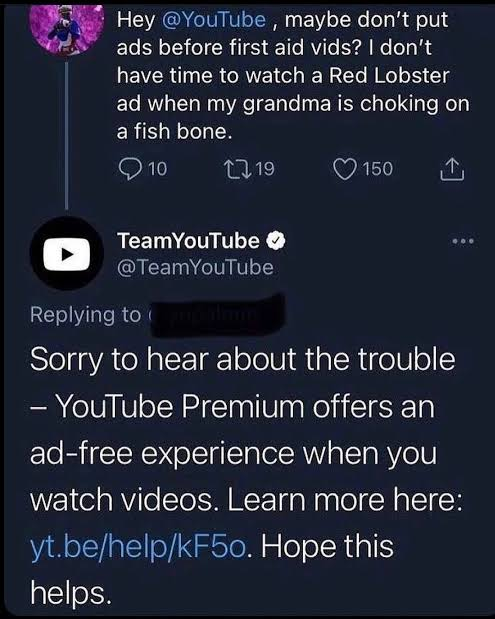Click the retweet count 19
The height and width of the screenshot is (619, 495).
(265, 169)
